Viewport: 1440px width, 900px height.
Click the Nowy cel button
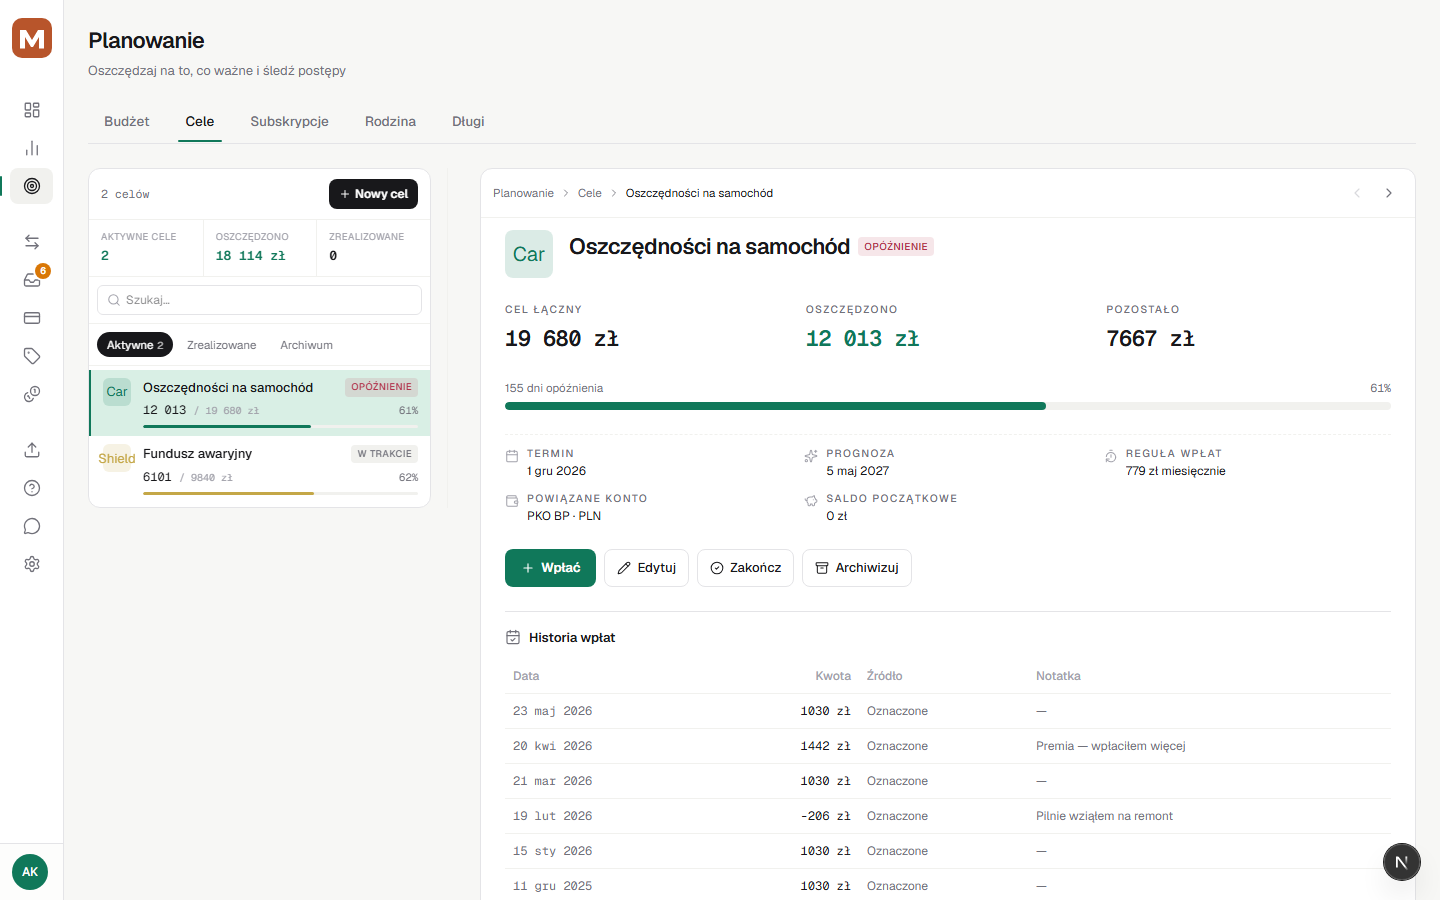373,194
